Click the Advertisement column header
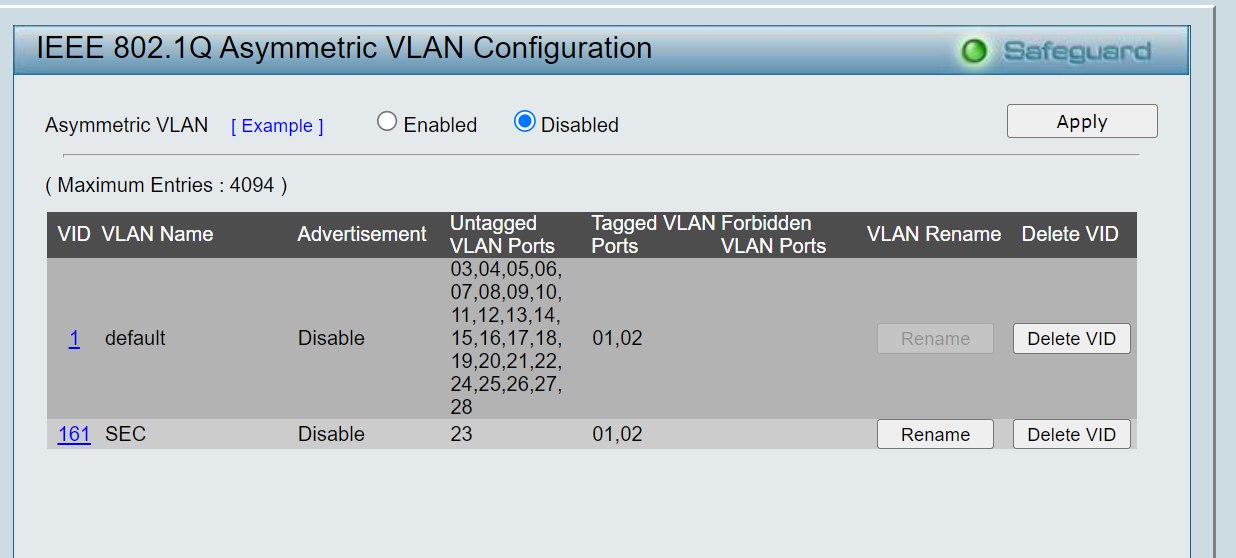The width and height of the screenshot is (1236, 558). coord(362,234)
